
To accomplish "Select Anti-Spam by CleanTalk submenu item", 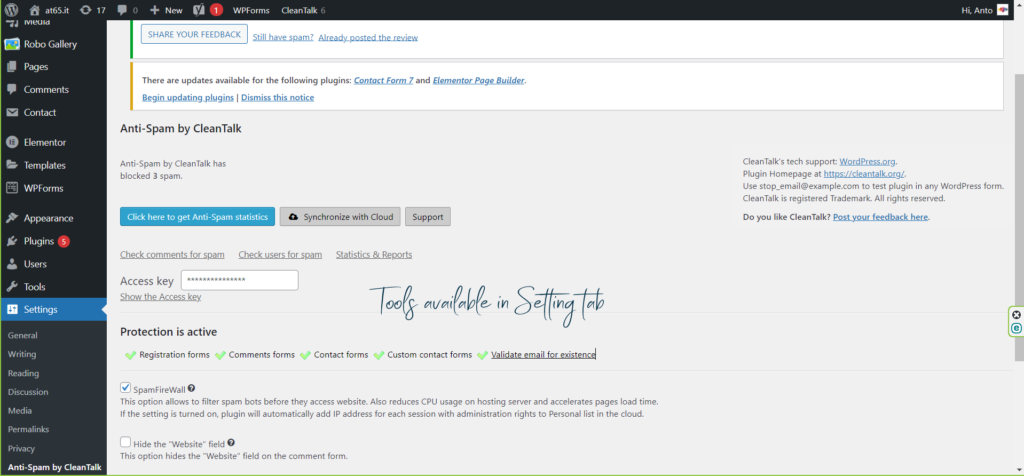I will coord(55,467).
